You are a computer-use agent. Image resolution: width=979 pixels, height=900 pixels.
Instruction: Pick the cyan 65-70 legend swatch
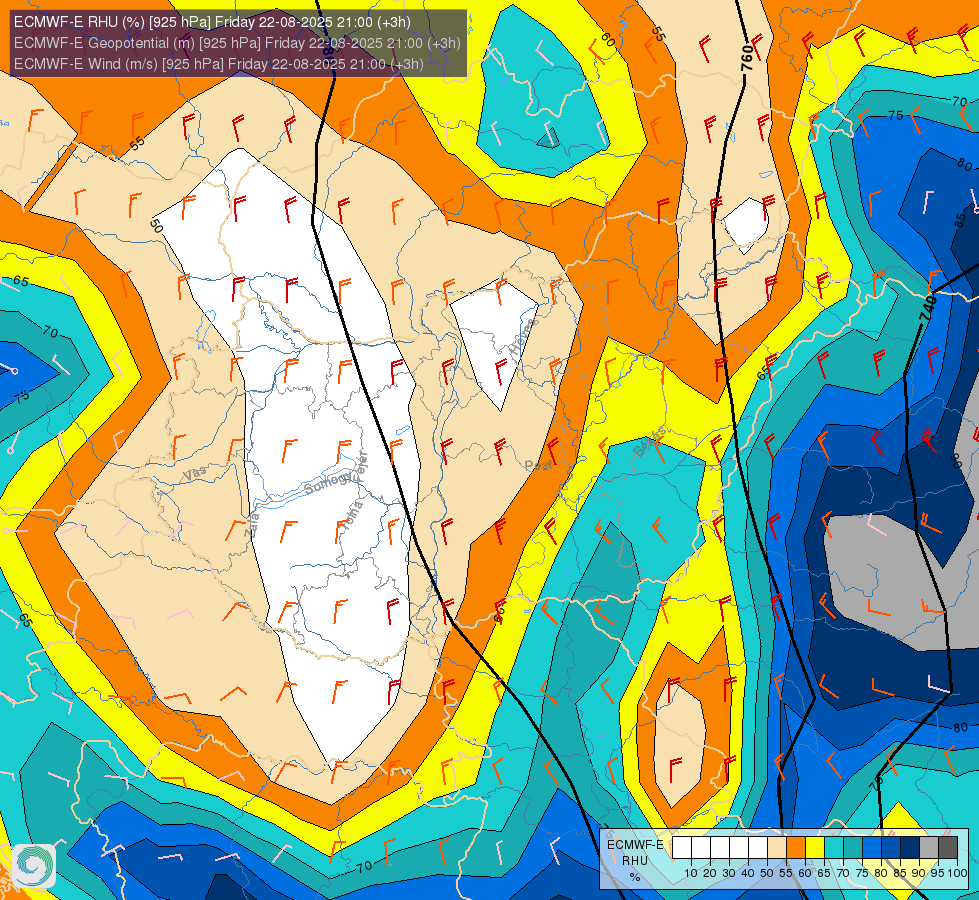834,848
